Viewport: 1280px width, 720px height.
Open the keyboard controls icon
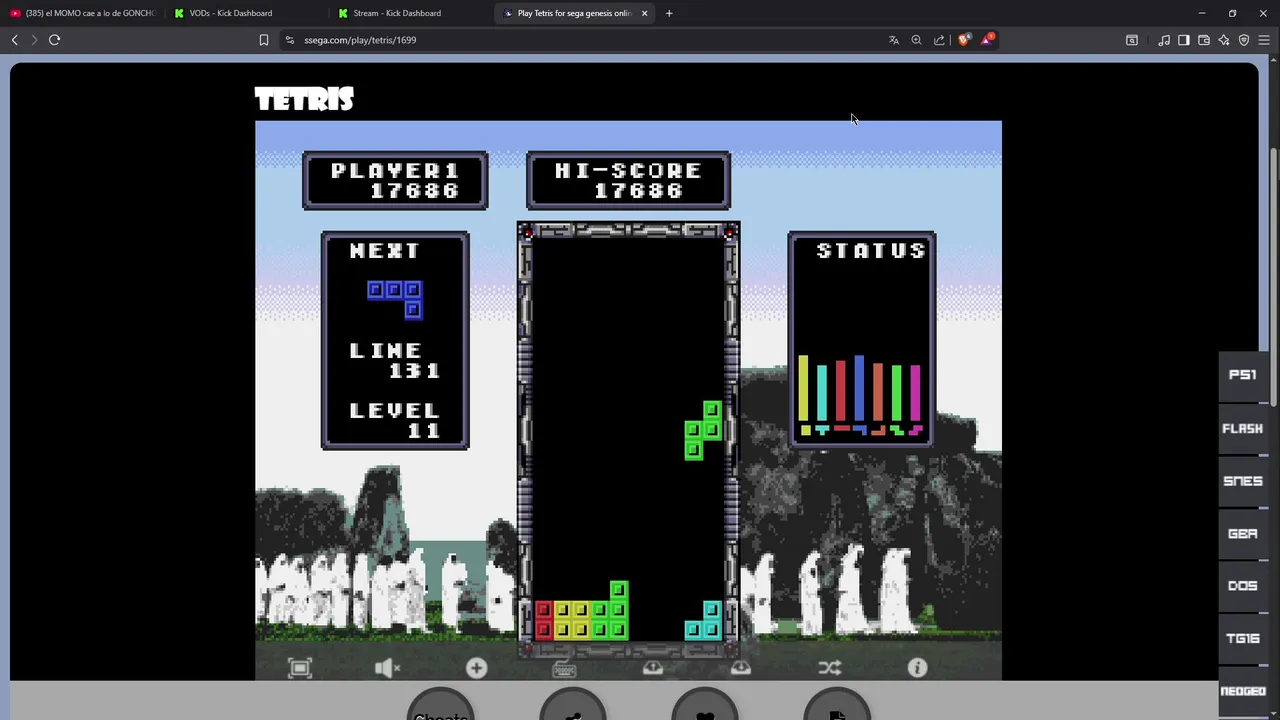coord(564,668)
